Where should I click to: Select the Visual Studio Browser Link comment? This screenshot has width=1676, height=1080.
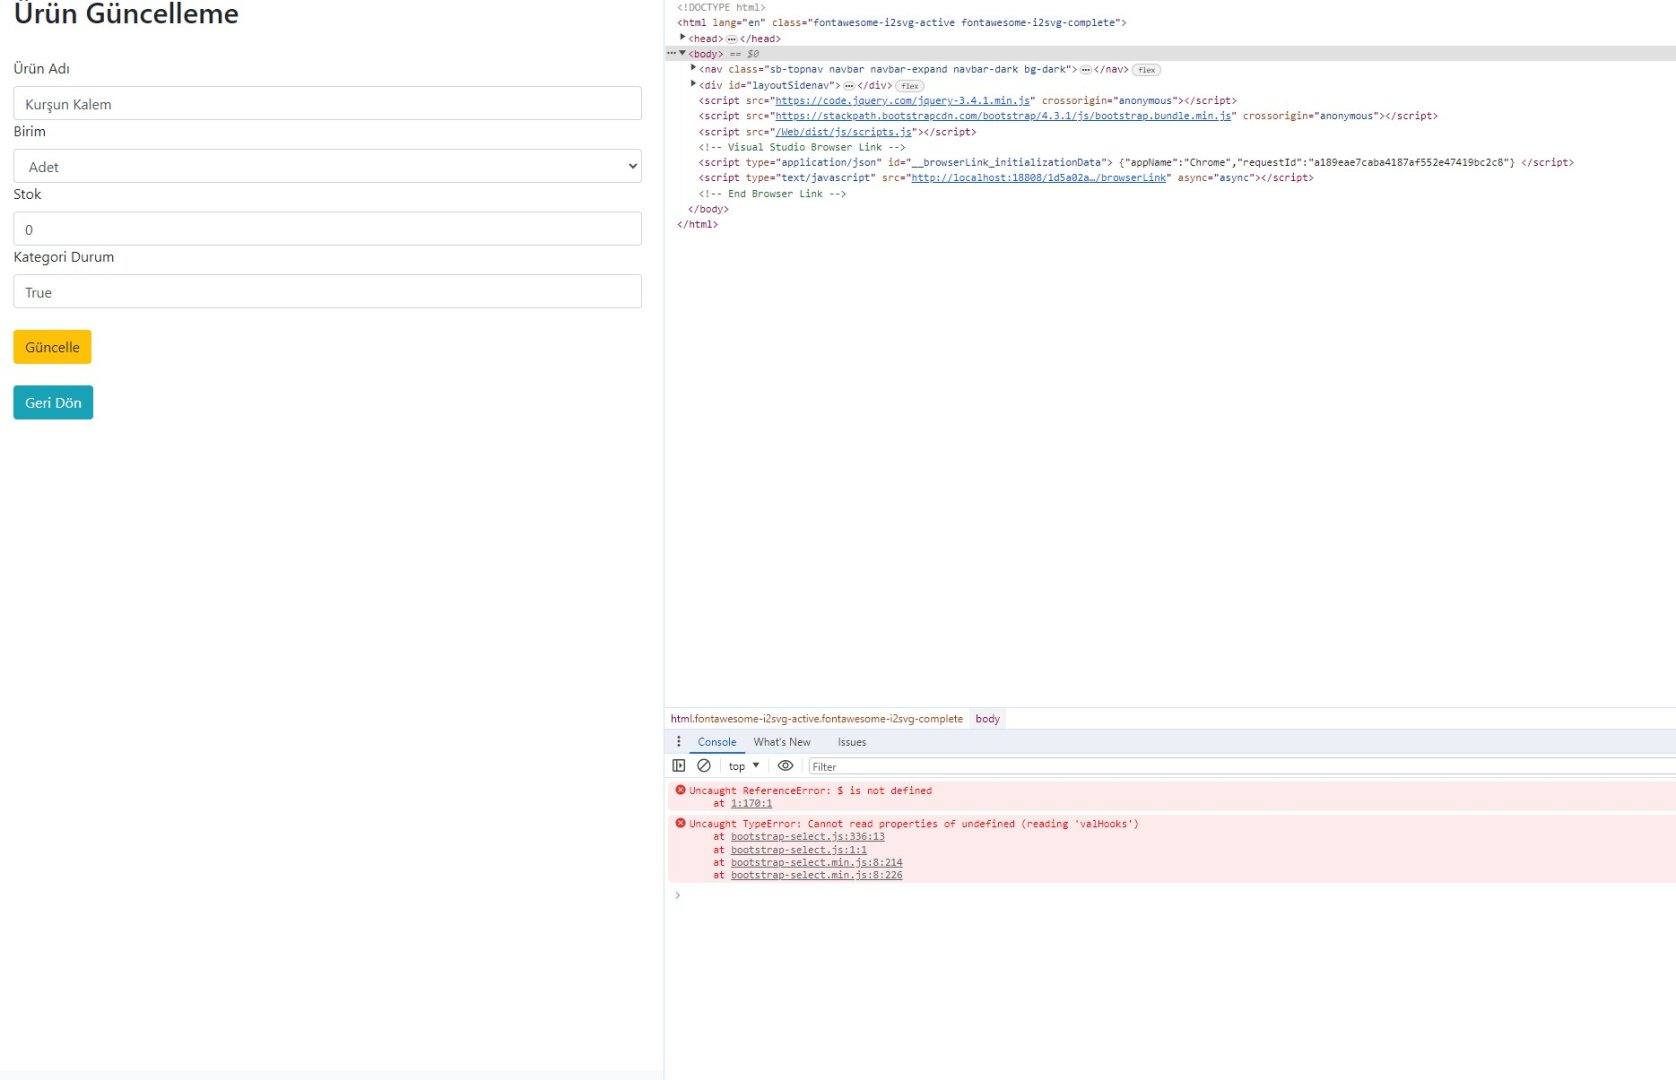[x=802, y=147]
